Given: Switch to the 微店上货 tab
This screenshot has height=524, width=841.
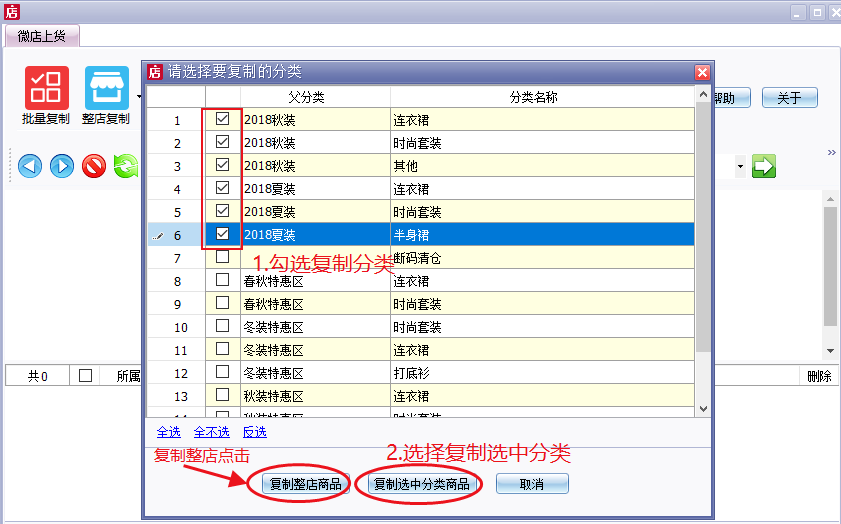Looking at the screenshot, I should (x=43, y=36).
